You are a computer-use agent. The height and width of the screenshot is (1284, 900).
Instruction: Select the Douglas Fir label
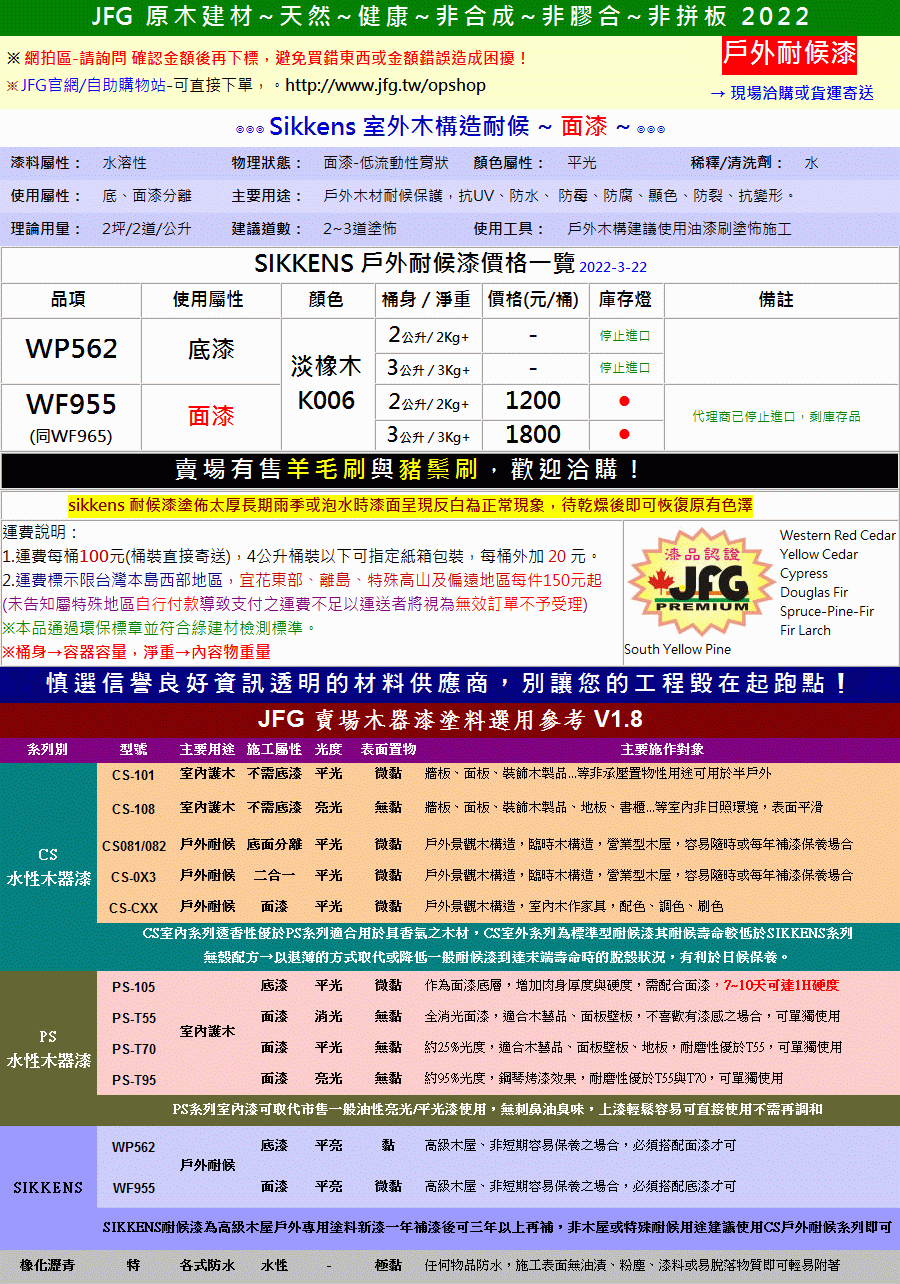814,592
